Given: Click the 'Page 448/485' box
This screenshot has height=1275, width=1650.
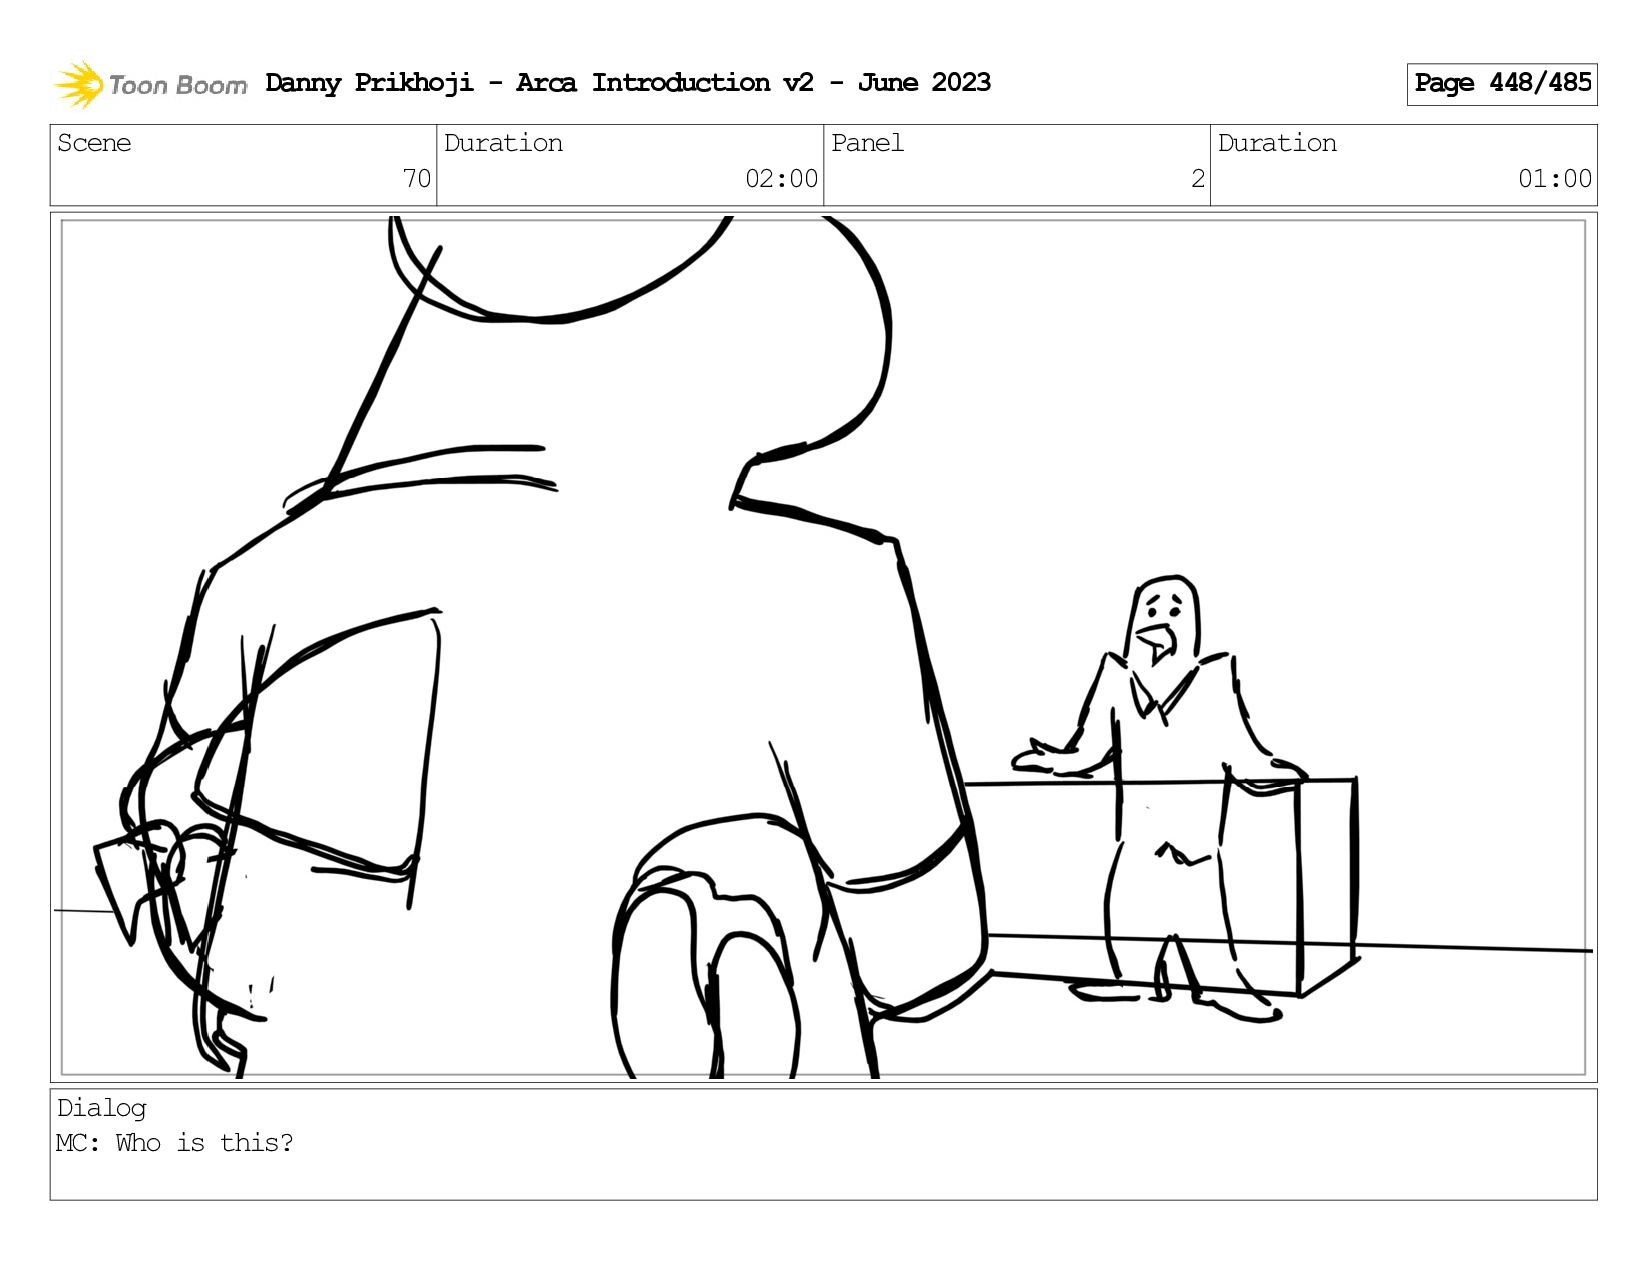Looking at the screenshot, I should 1502,84.
